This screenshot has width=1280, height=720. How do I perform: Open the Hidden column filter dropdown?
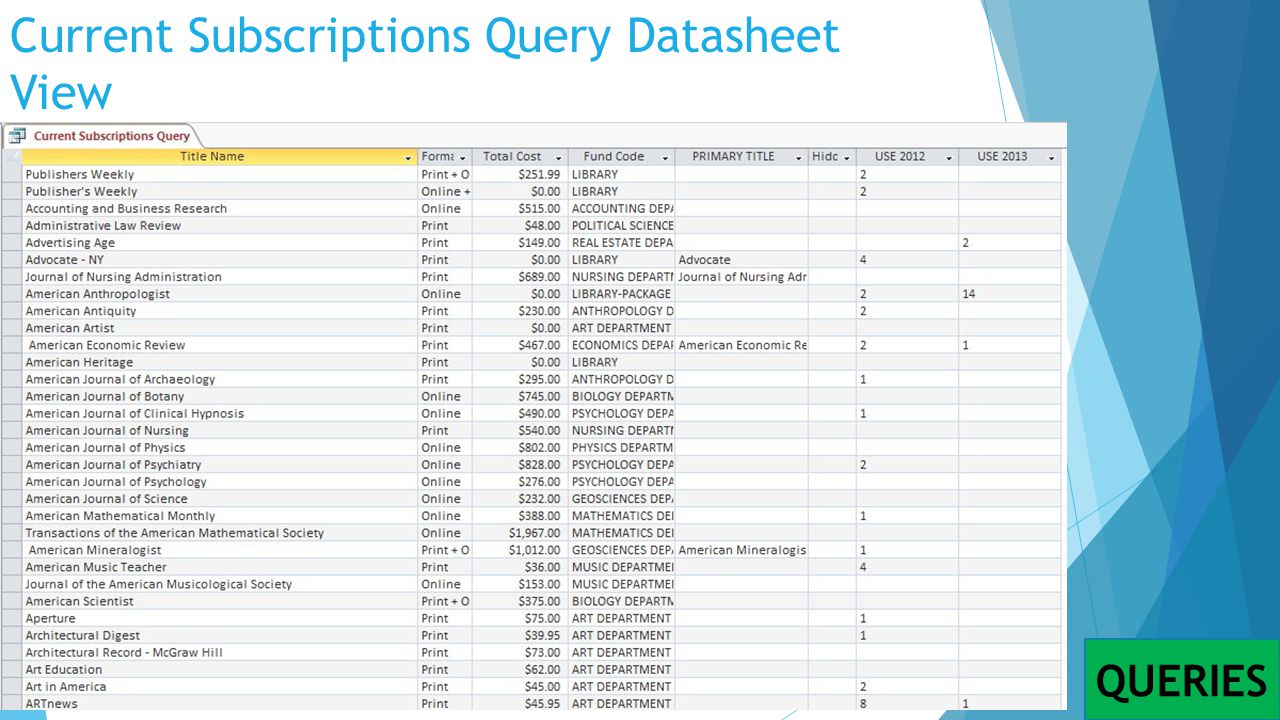pyautogui.click(x=846, y=158)
